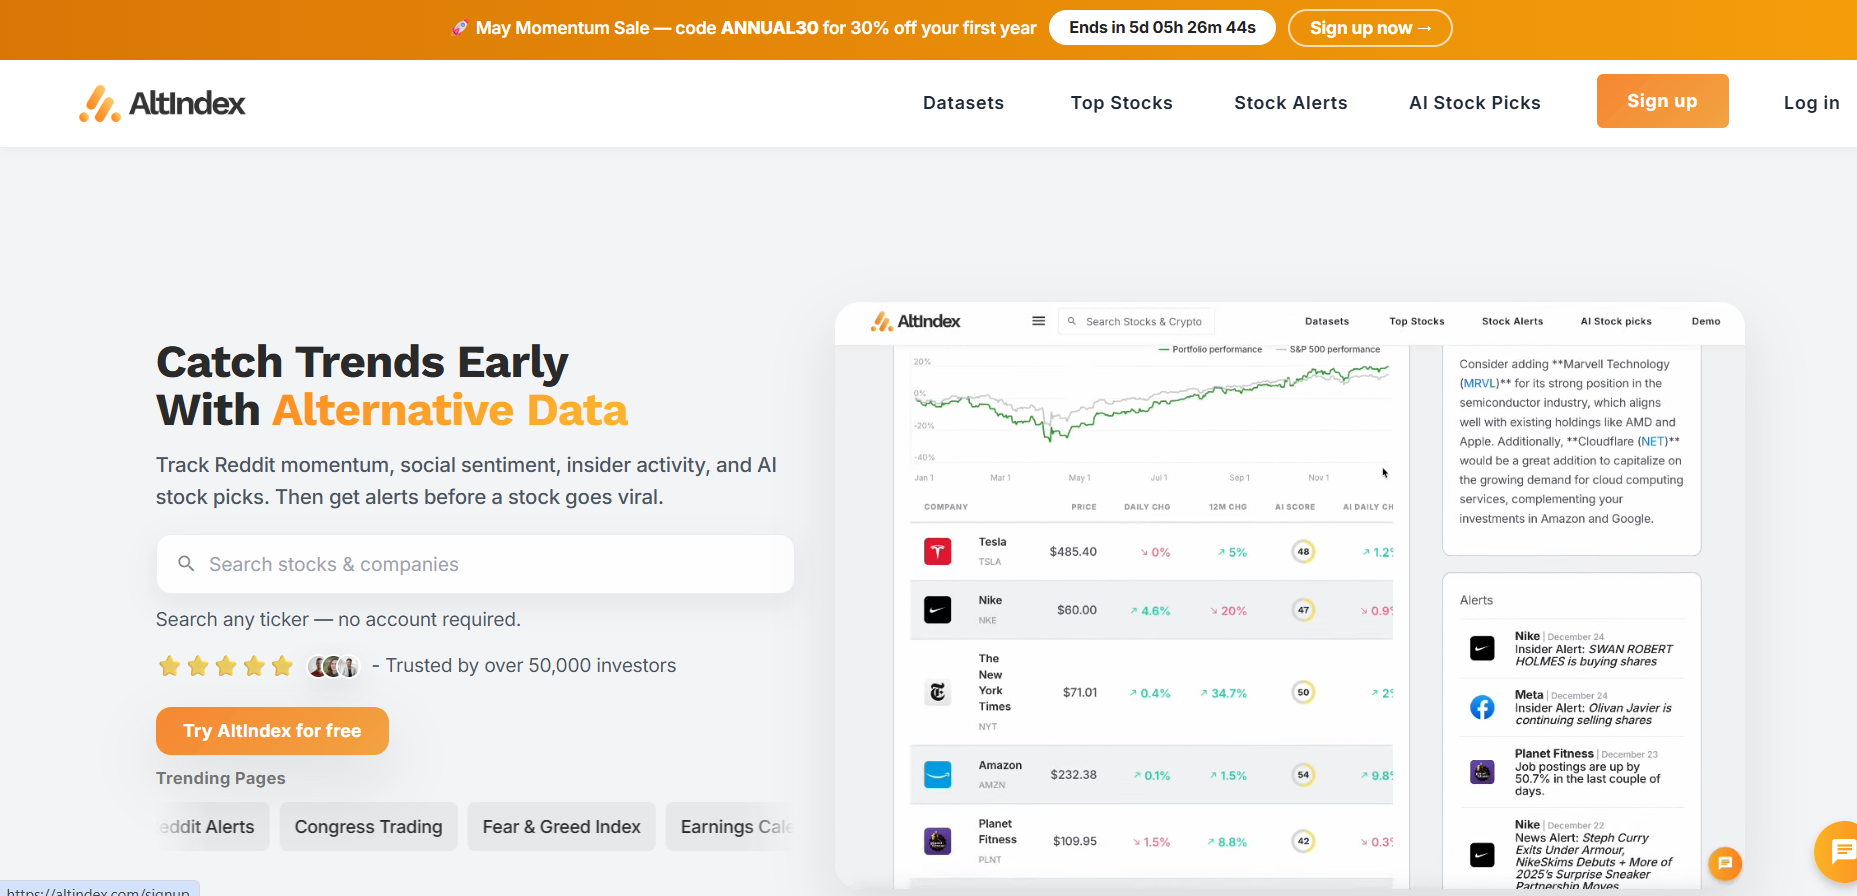Open the Earnings Calendar trending chip
Image resolution: width=1857 pixels, height=896 pixels.
tap(730, 827)
